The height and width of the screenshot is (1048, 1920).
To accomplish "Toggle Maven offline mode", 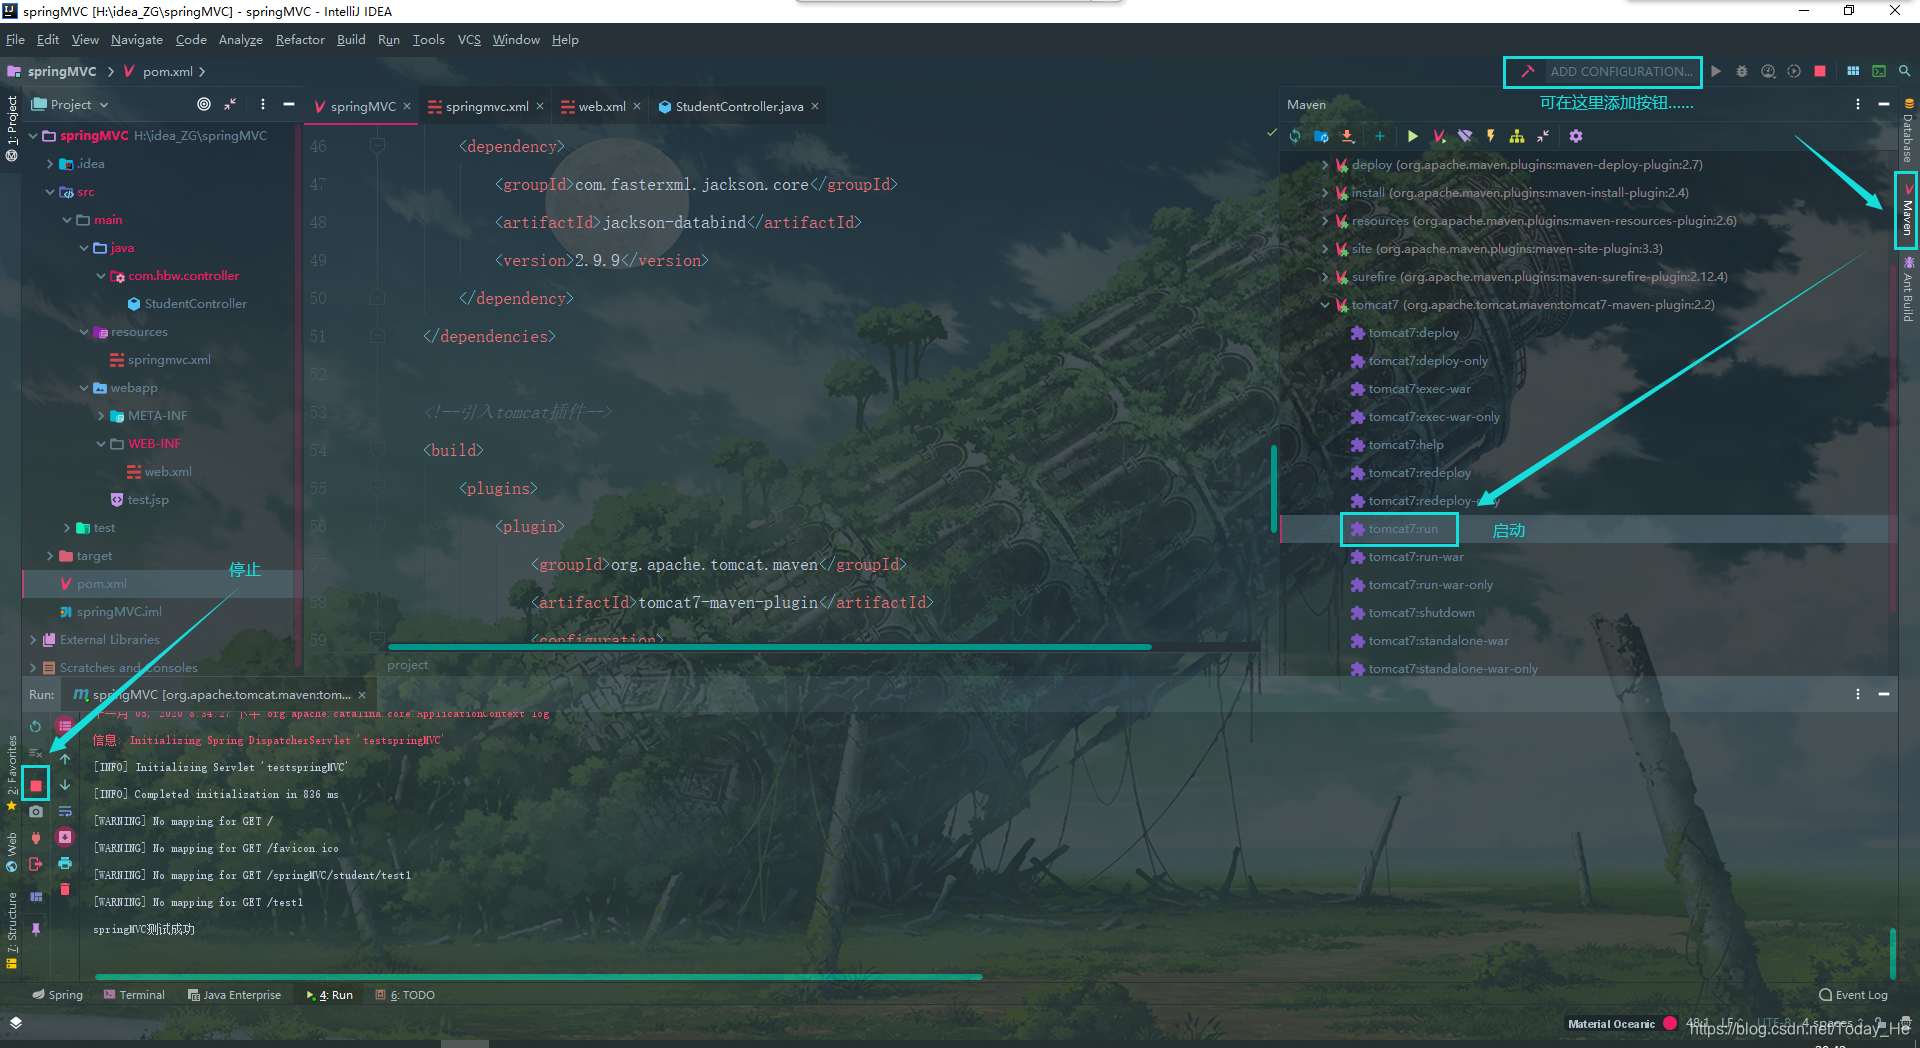I will pyautogui.click(x=1465, y=136).
